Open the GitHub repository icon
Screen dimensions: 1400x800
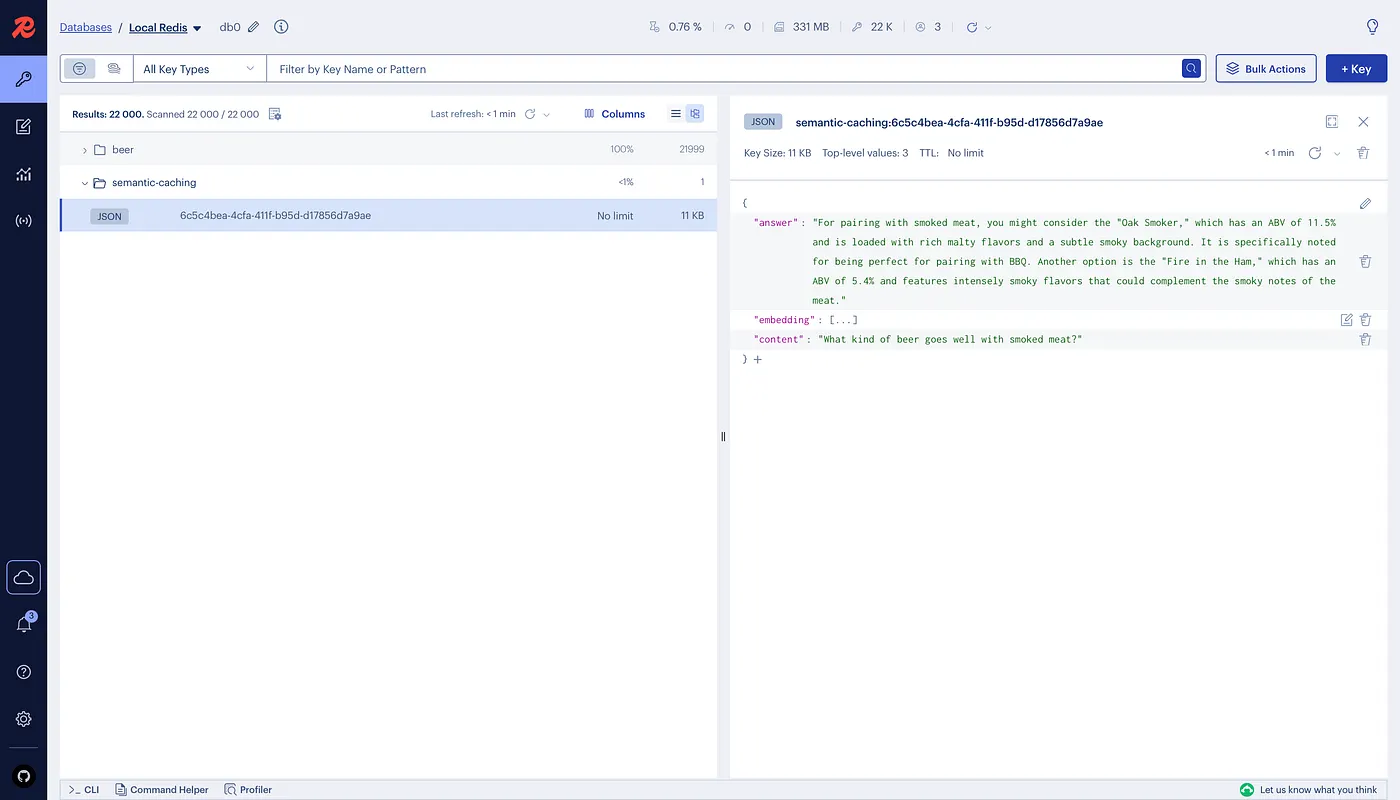23,775
